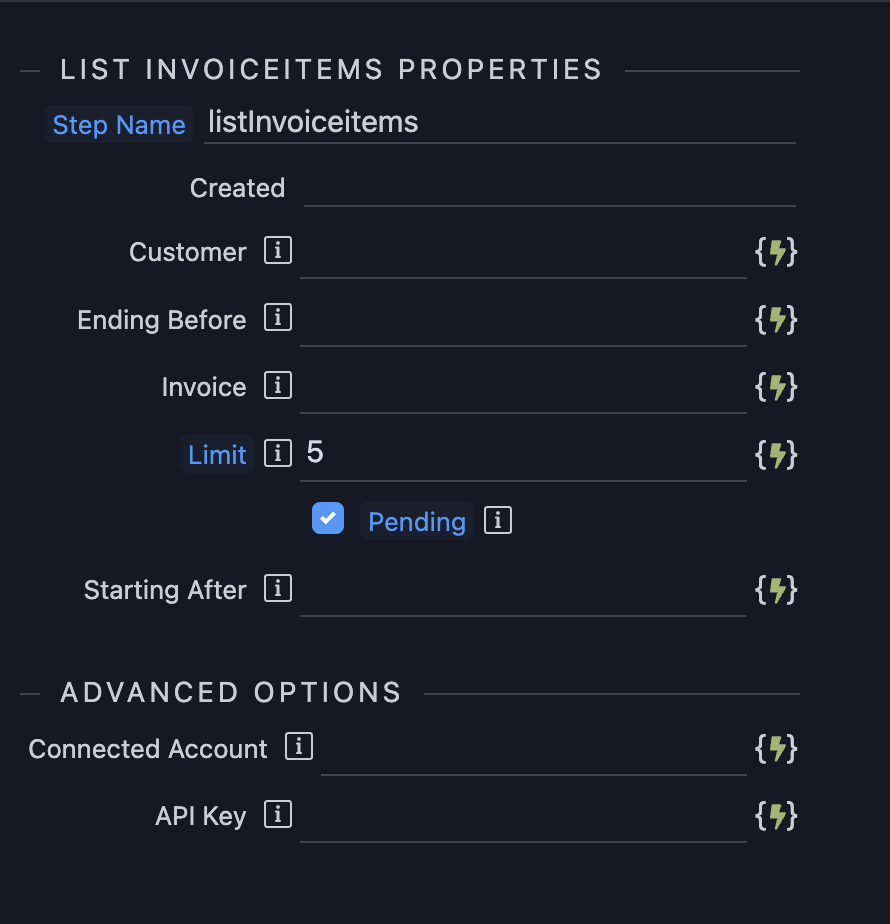Open the expression editor for Limit field
This screenshot has height=924, width=890.
point(776,455)
